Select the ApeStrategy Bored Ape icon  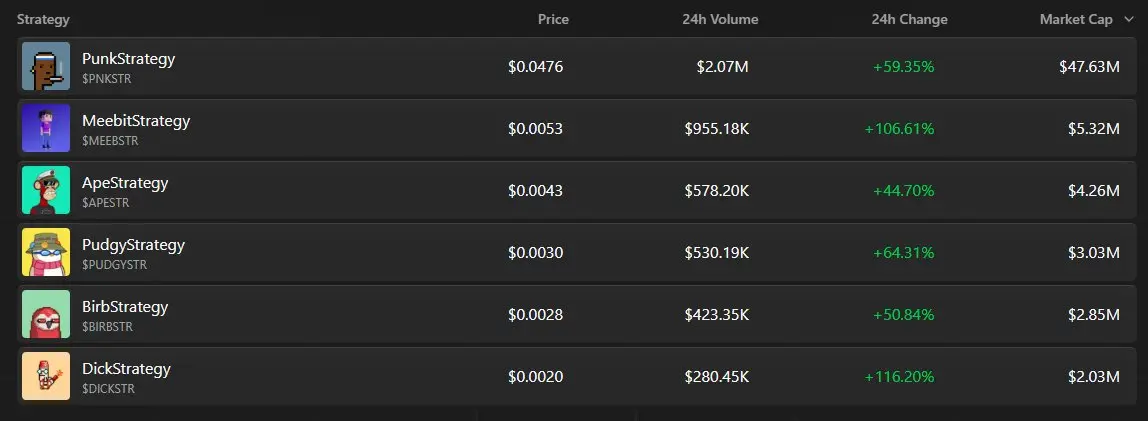pyautogui.click(x=46, y=190)
